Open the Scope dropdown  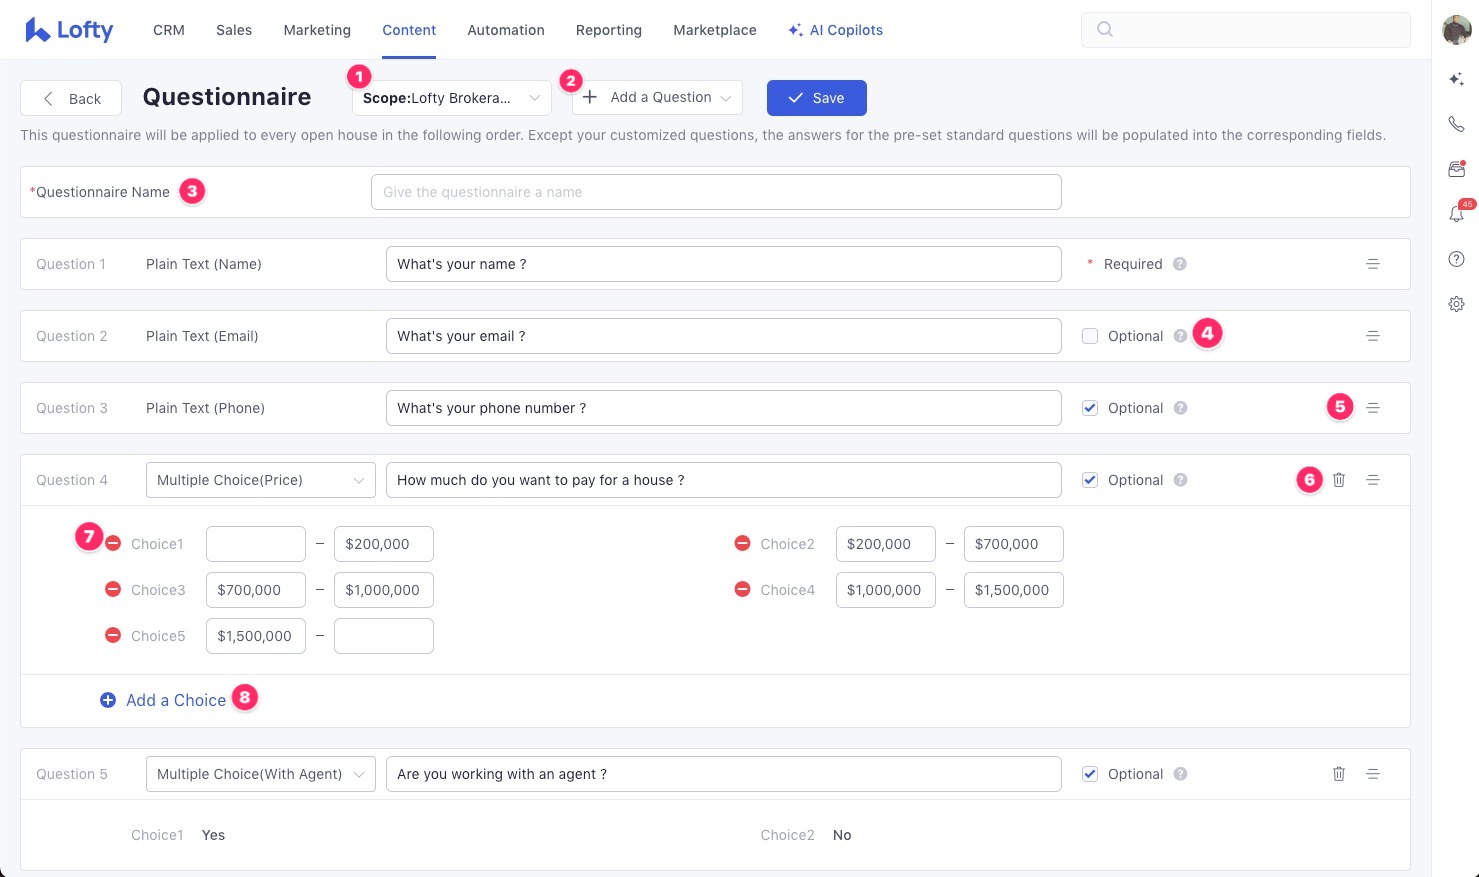451,98
